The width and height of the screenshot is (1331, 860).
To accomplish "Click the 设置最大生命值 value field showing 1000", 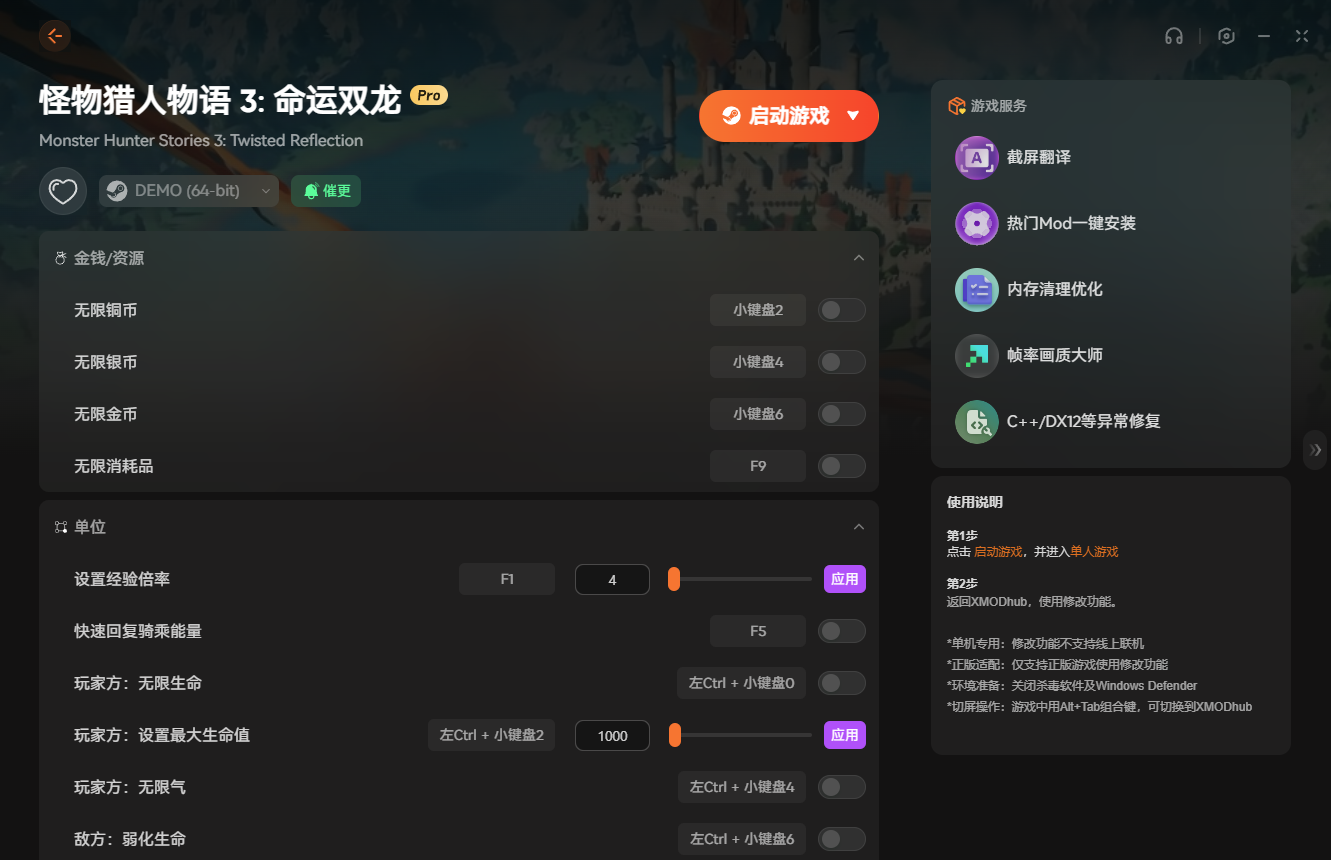I will click(612, 736).
